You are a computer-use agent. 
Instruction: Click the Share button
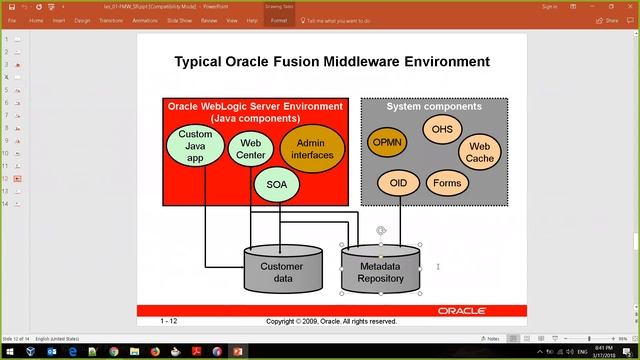607,20
